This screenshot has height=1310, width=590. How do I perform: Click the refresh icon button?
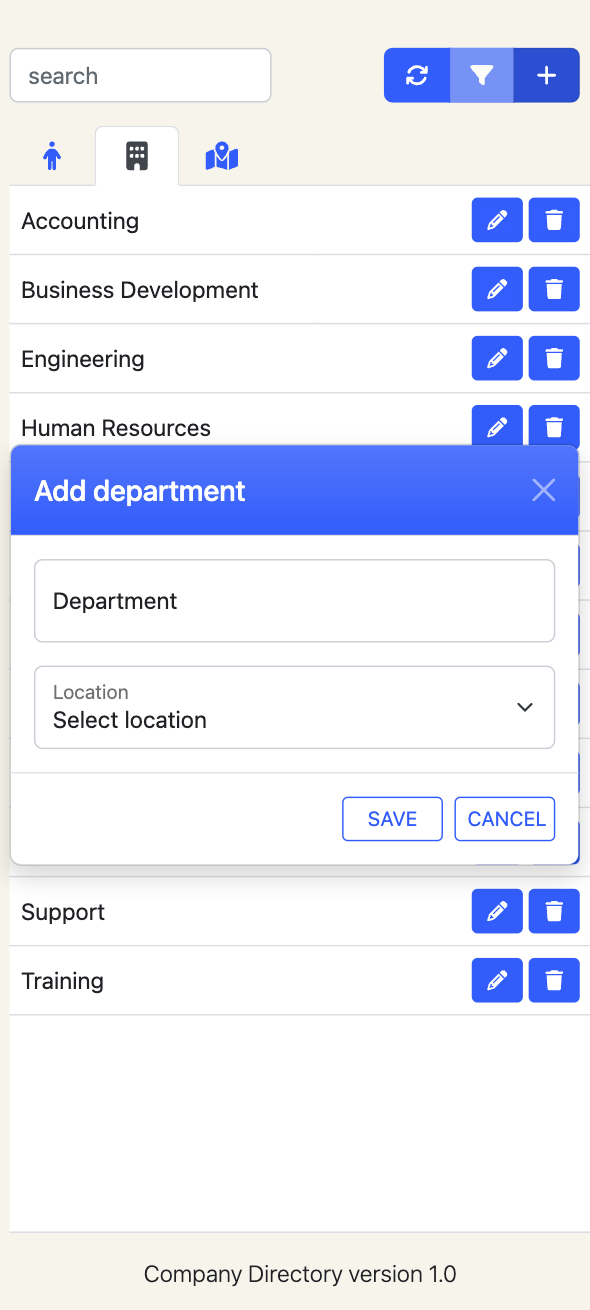(x=417, y=75)
